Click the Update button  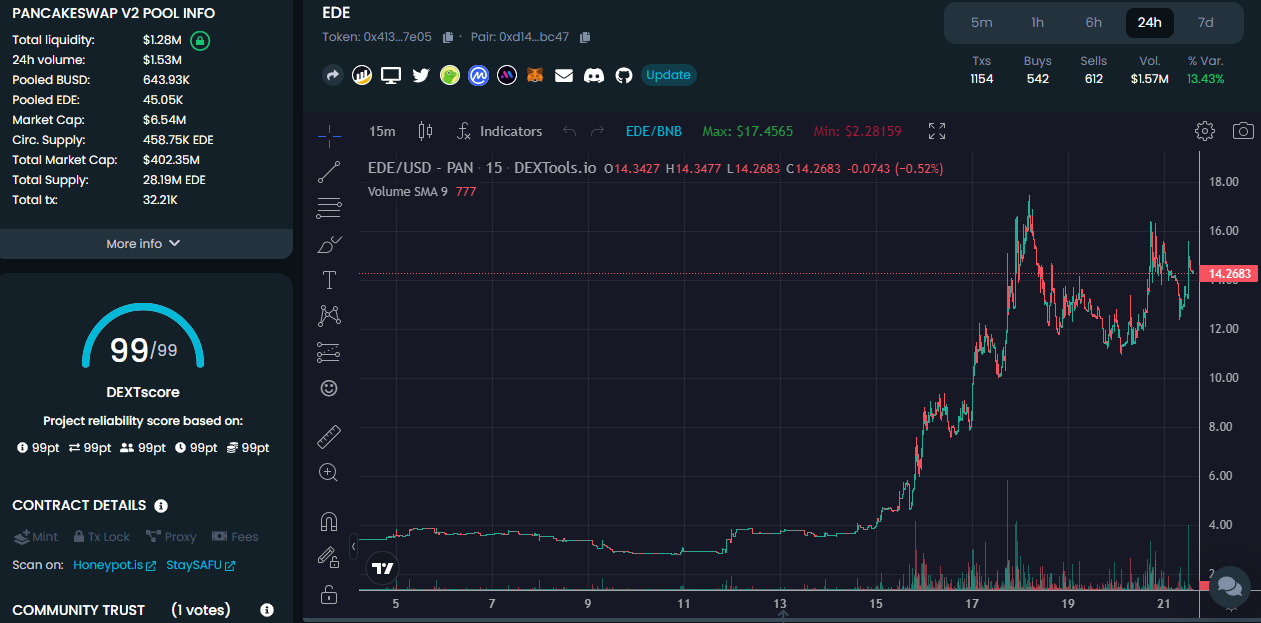coord(668,75)
